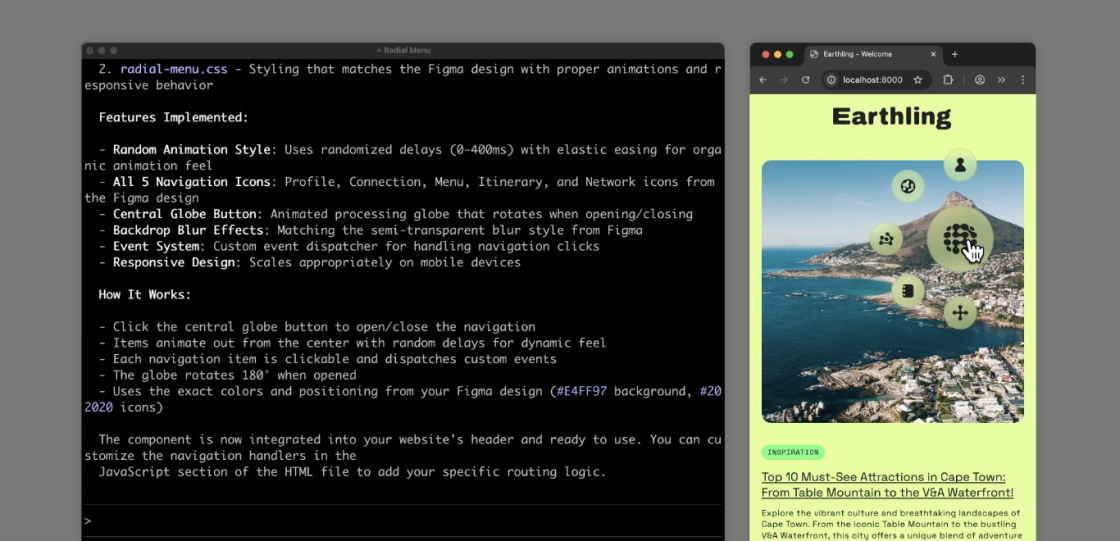Viewport: 1120px width, 541px height.
Task: Go back using browser back arrow
Action: (x=763, y=80)
